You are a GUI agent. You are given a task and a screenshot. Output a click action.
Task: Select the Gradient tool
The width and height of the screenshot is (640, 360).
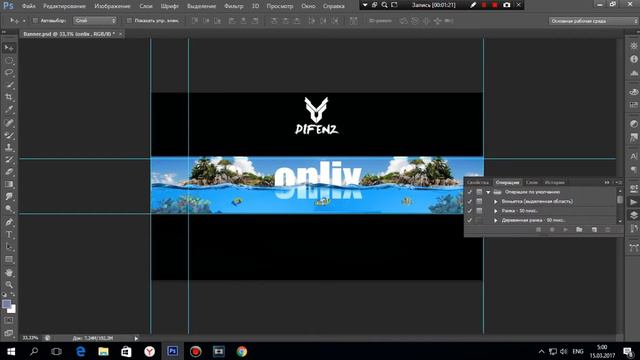[9, 184]
